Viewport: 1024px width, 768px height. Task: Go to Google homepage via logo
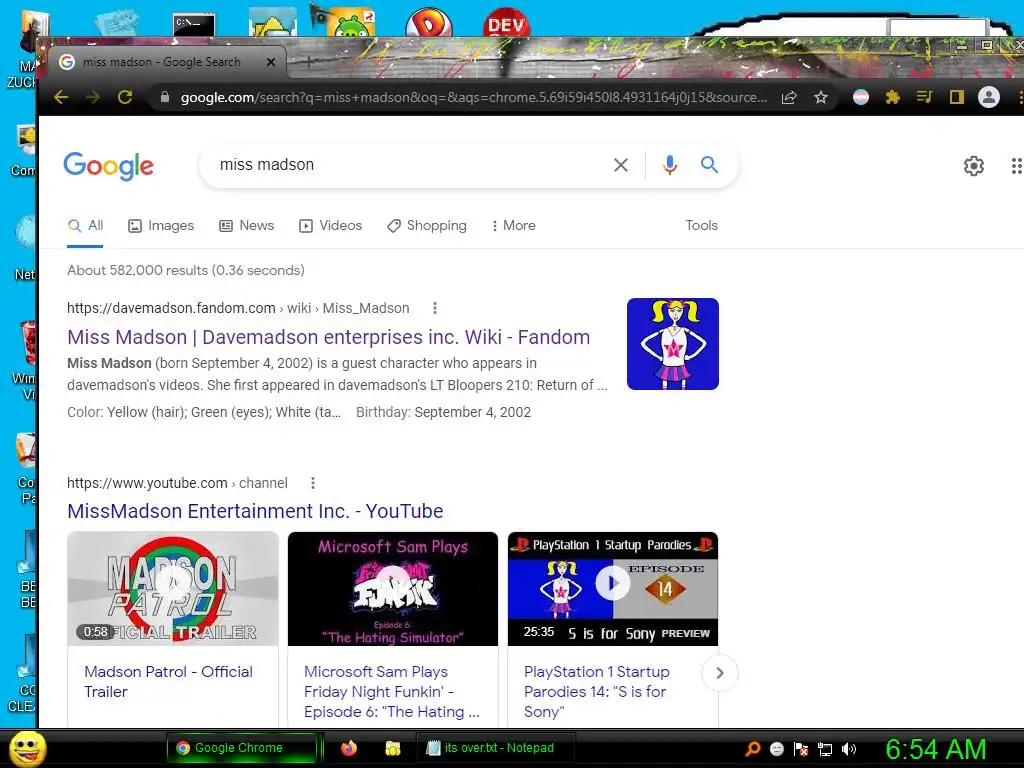108,166
